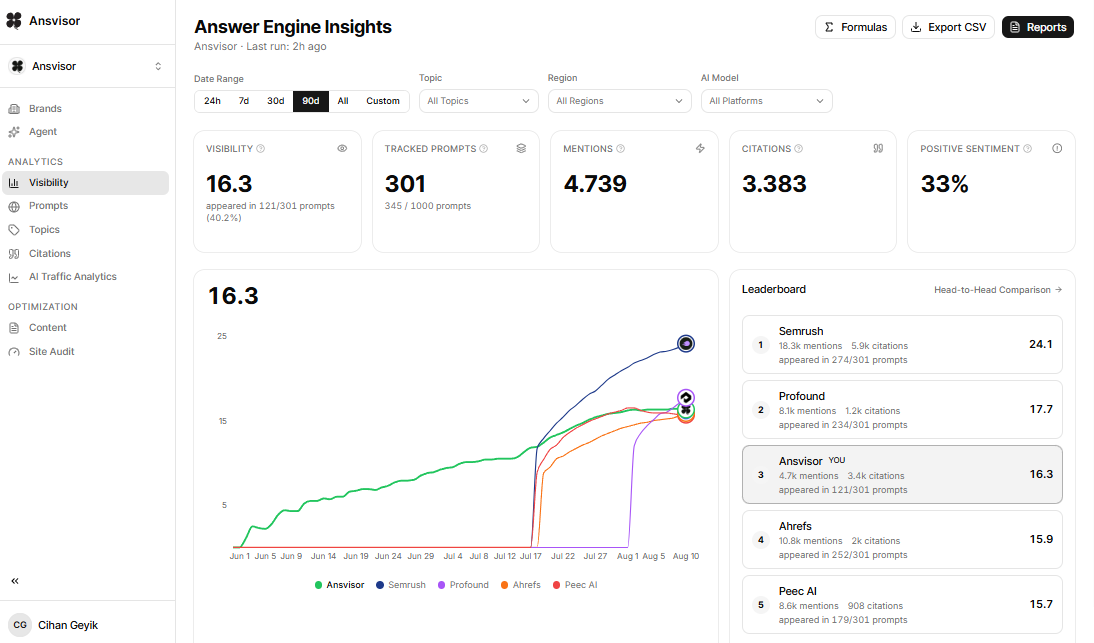Click the Tracked Prompts help icon
The width and height of the screenshot is (1094, 643).
point(484,149)
